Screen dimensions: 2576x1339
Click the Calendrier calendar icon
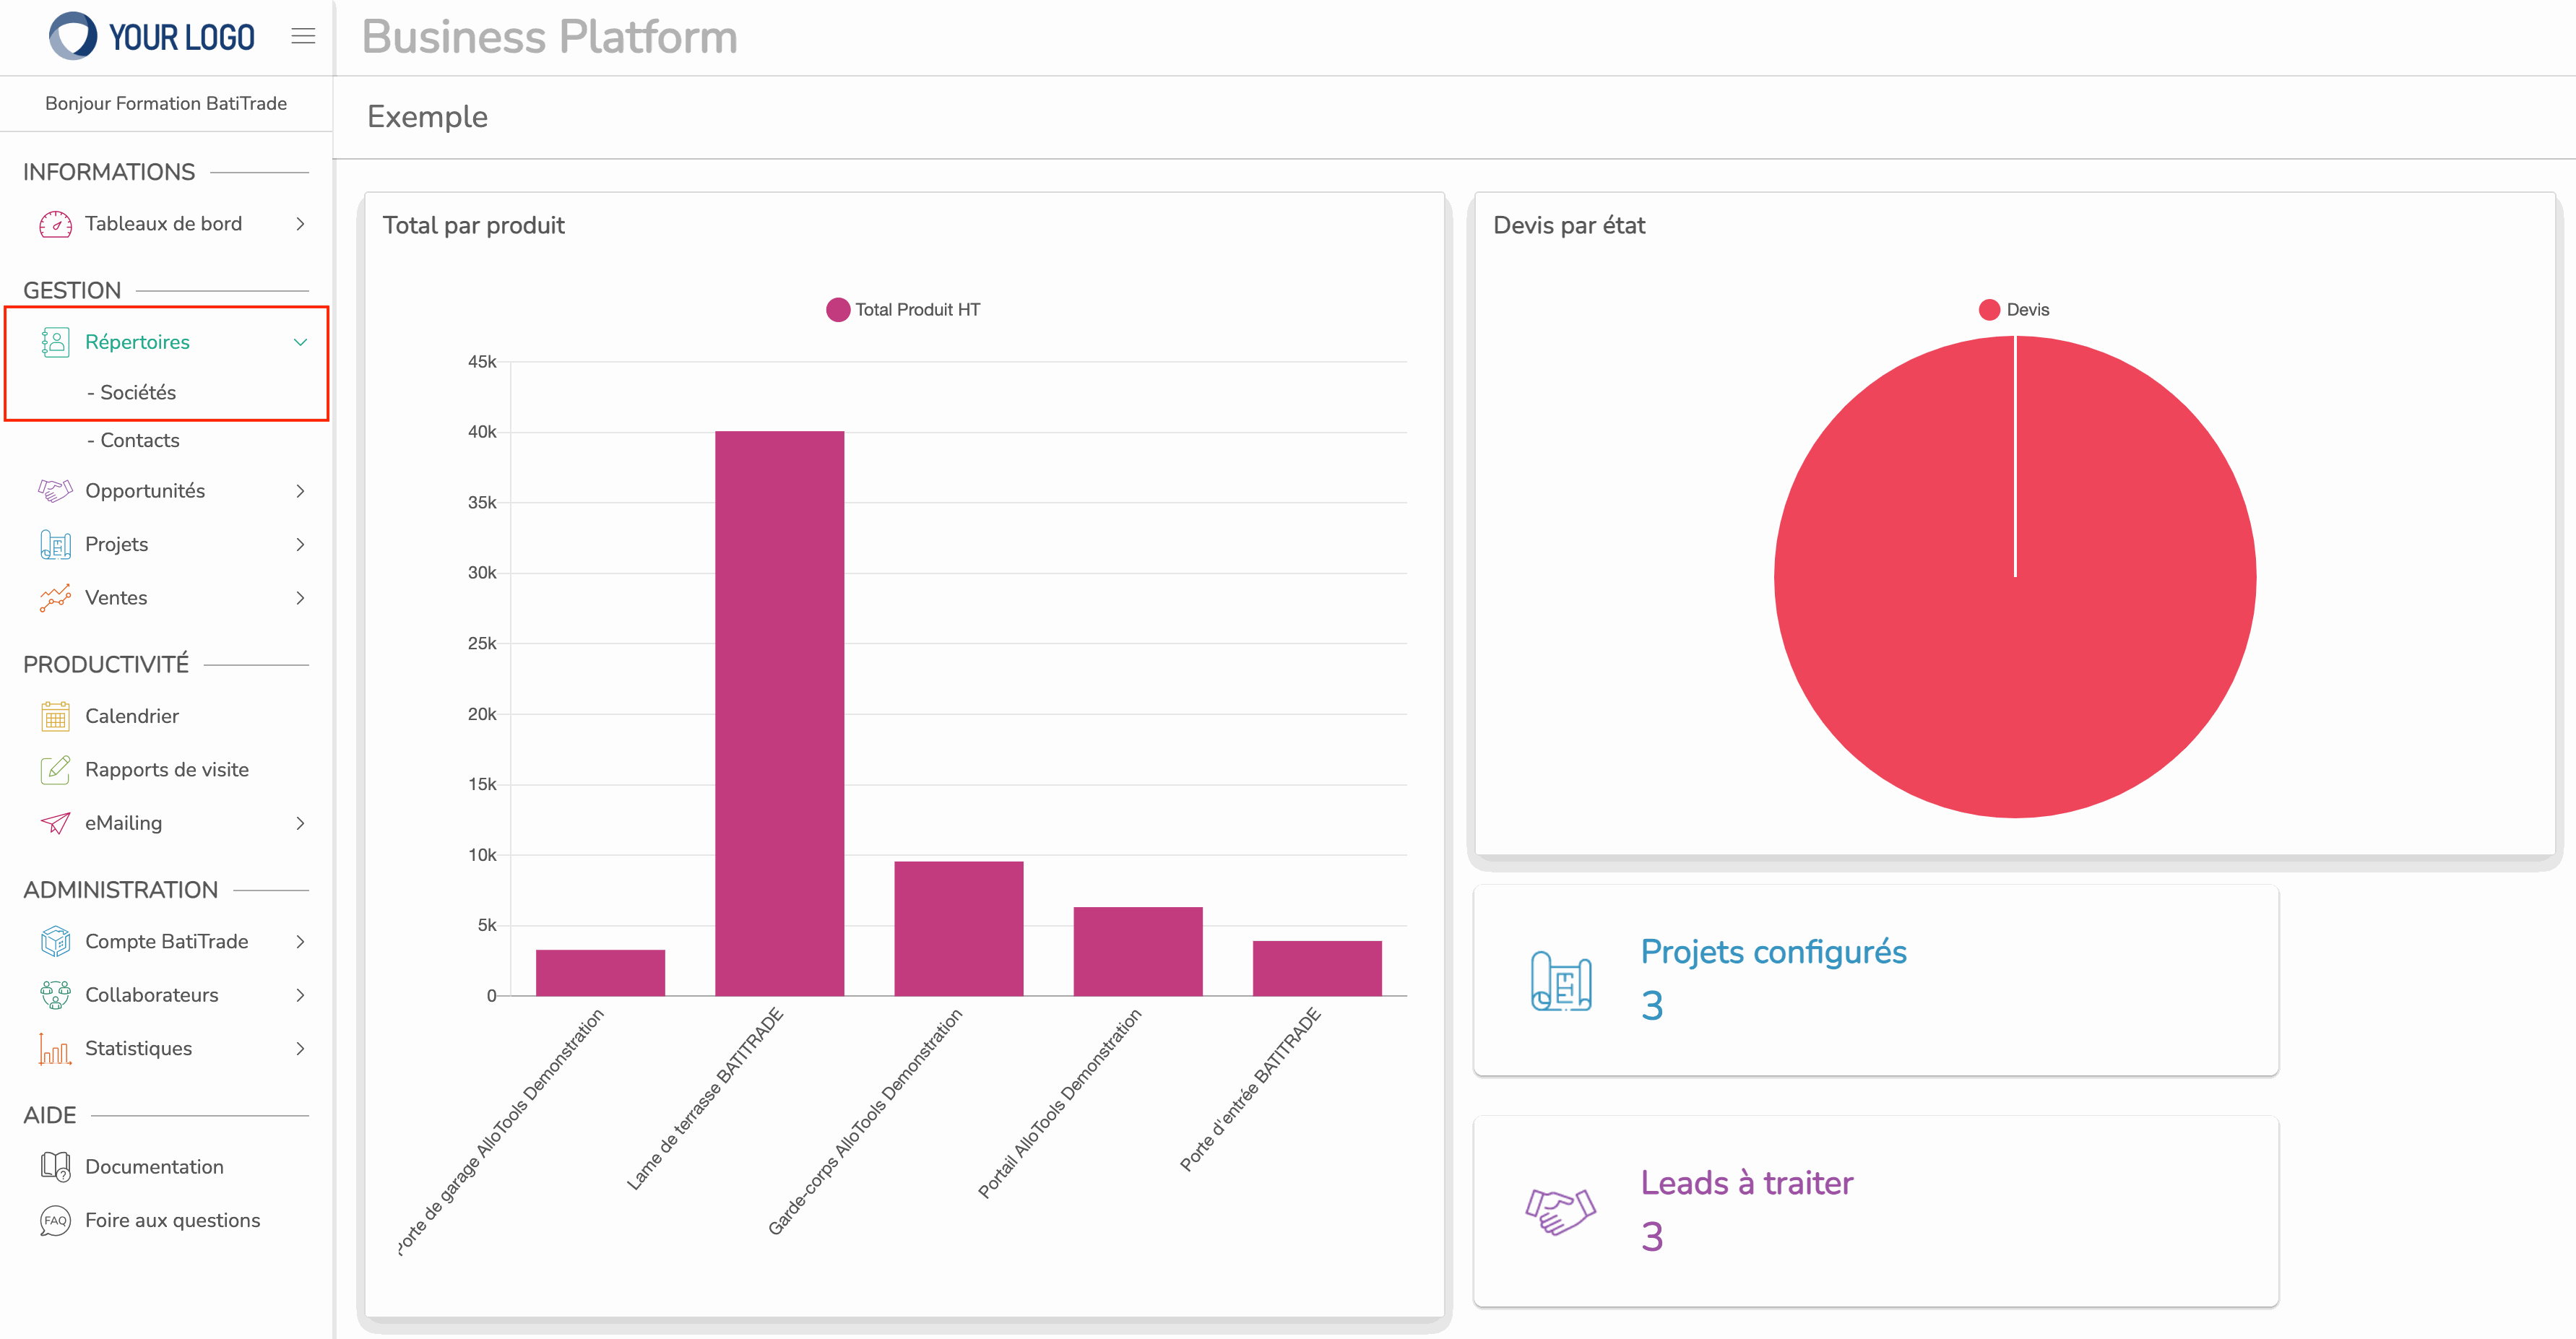(55, 716)
